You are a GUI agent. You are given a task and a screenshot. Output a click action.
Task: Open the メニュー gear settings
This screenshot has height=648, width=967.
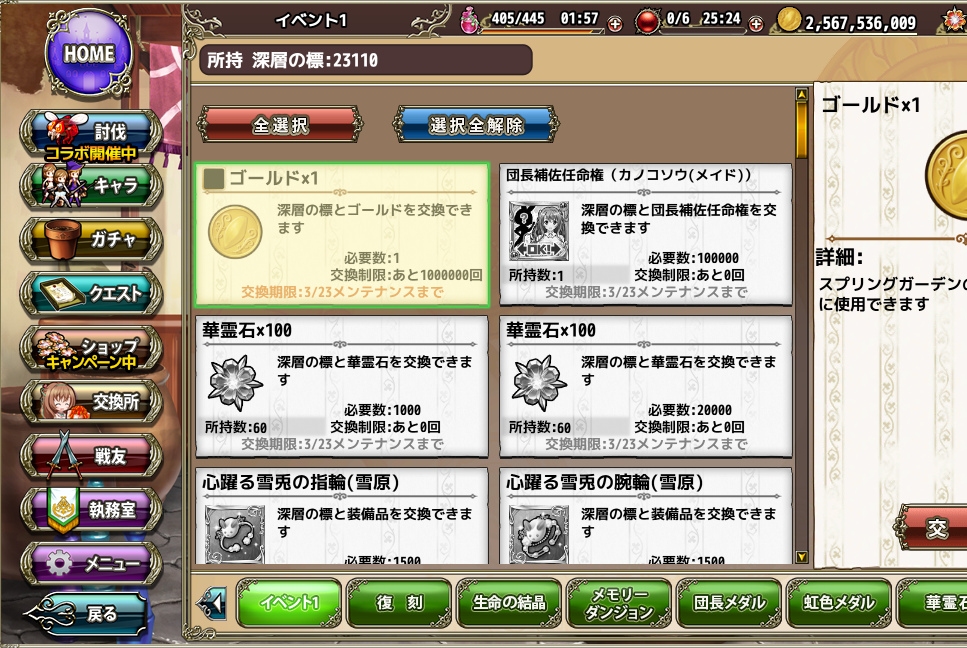pos(91,564)
